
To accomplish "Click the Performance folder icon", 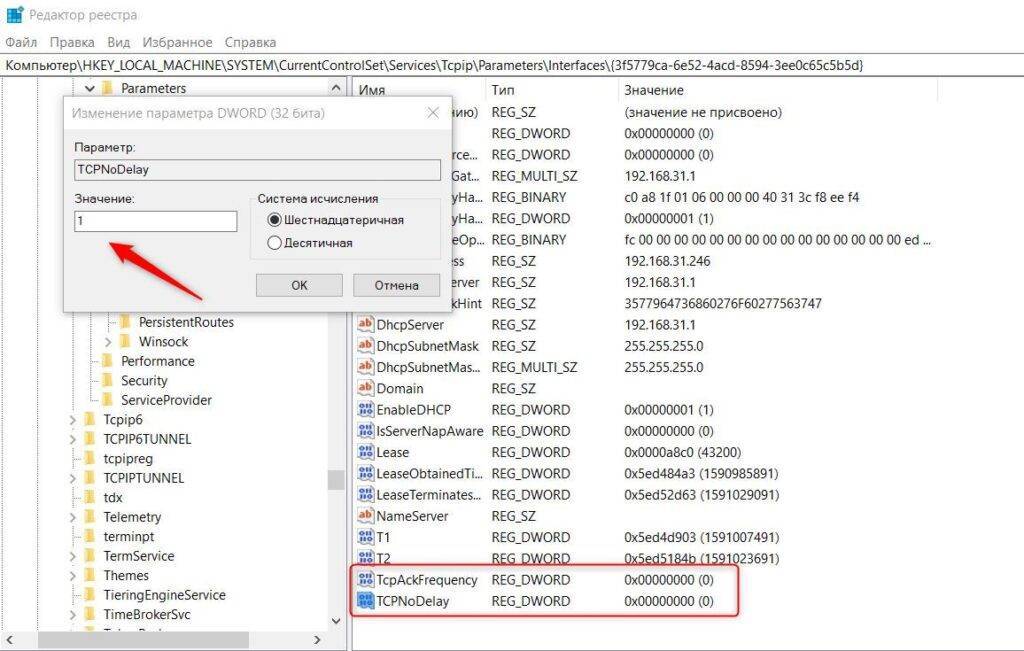I will tap(108, 361).
